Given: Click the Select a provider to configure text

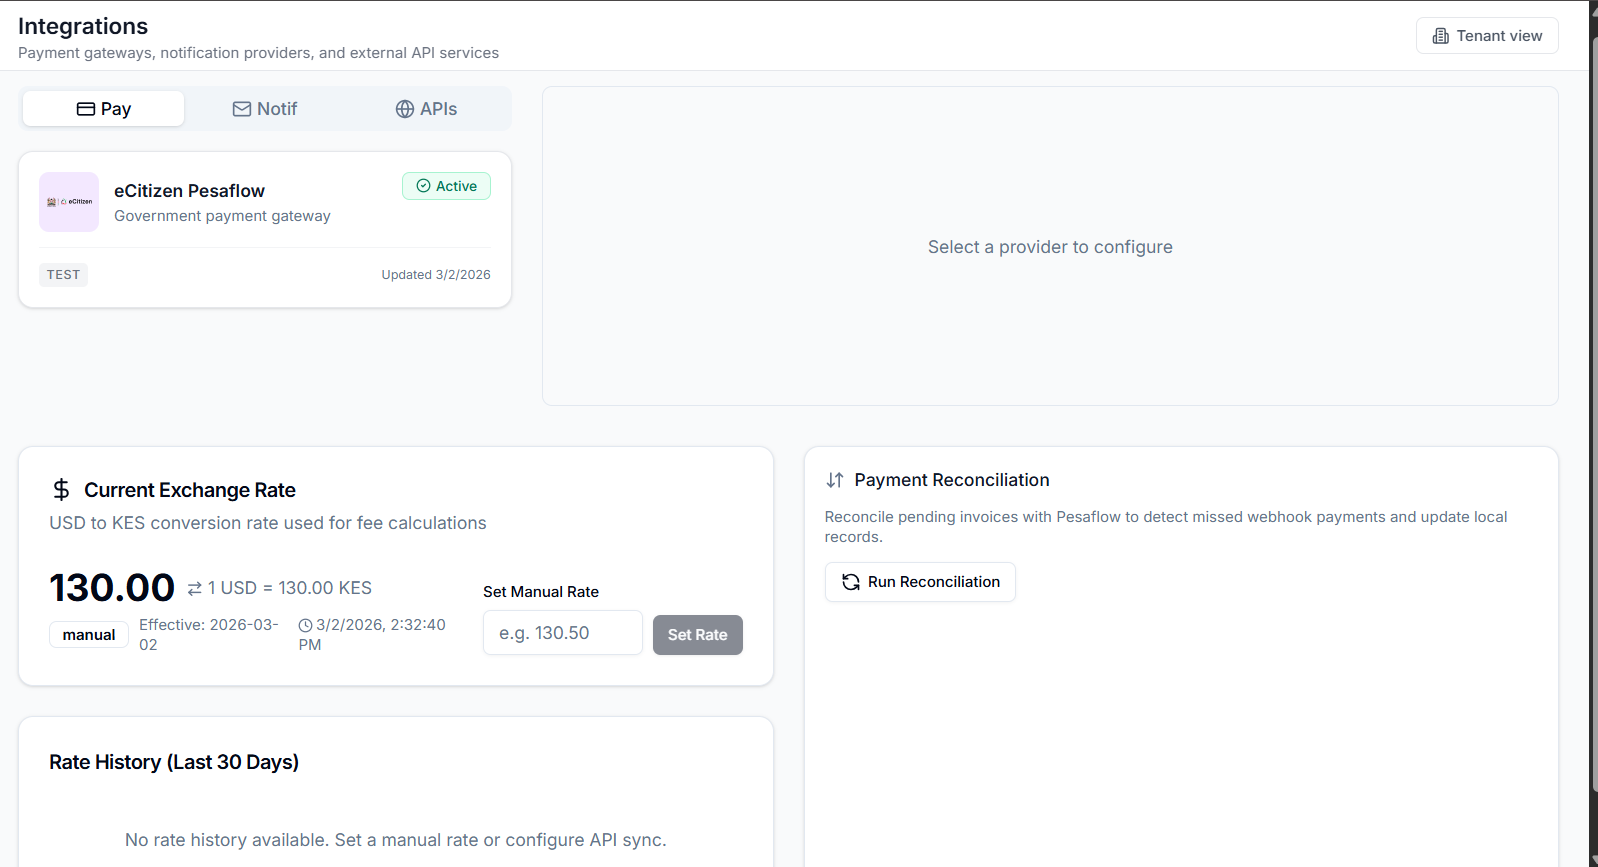Looking at the screenshot, I should pyautogui.click(x=1050, y=247).
